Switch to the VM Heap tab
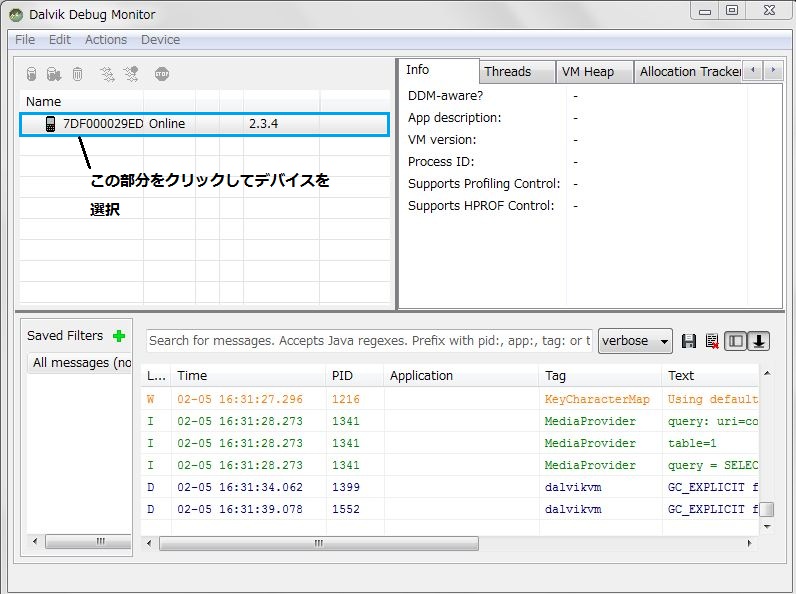Image resolution: width=796 pixels, height=594 pixels. 594,72
